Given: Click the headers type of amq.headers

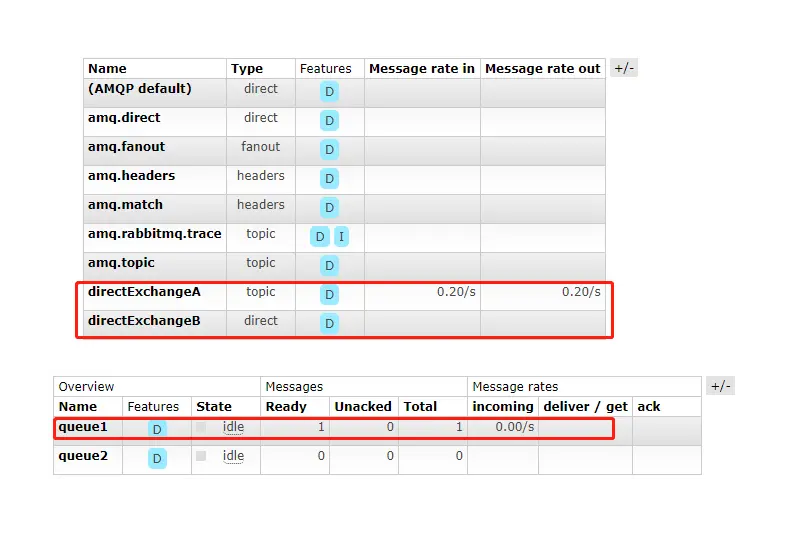Looking at the screenshot, I should pyautogui.click(x=261, y=176).
